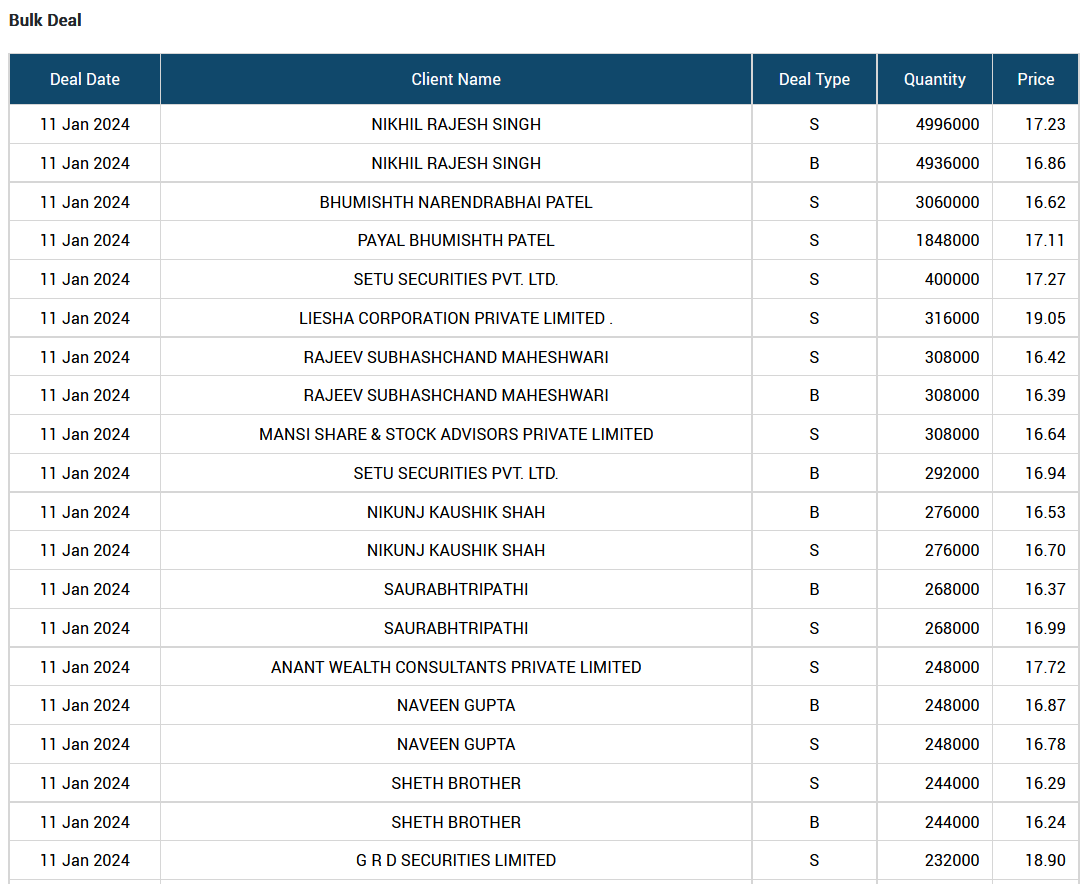
Task: Click the Deal Type column header
Action: click(x=814, y=79)
